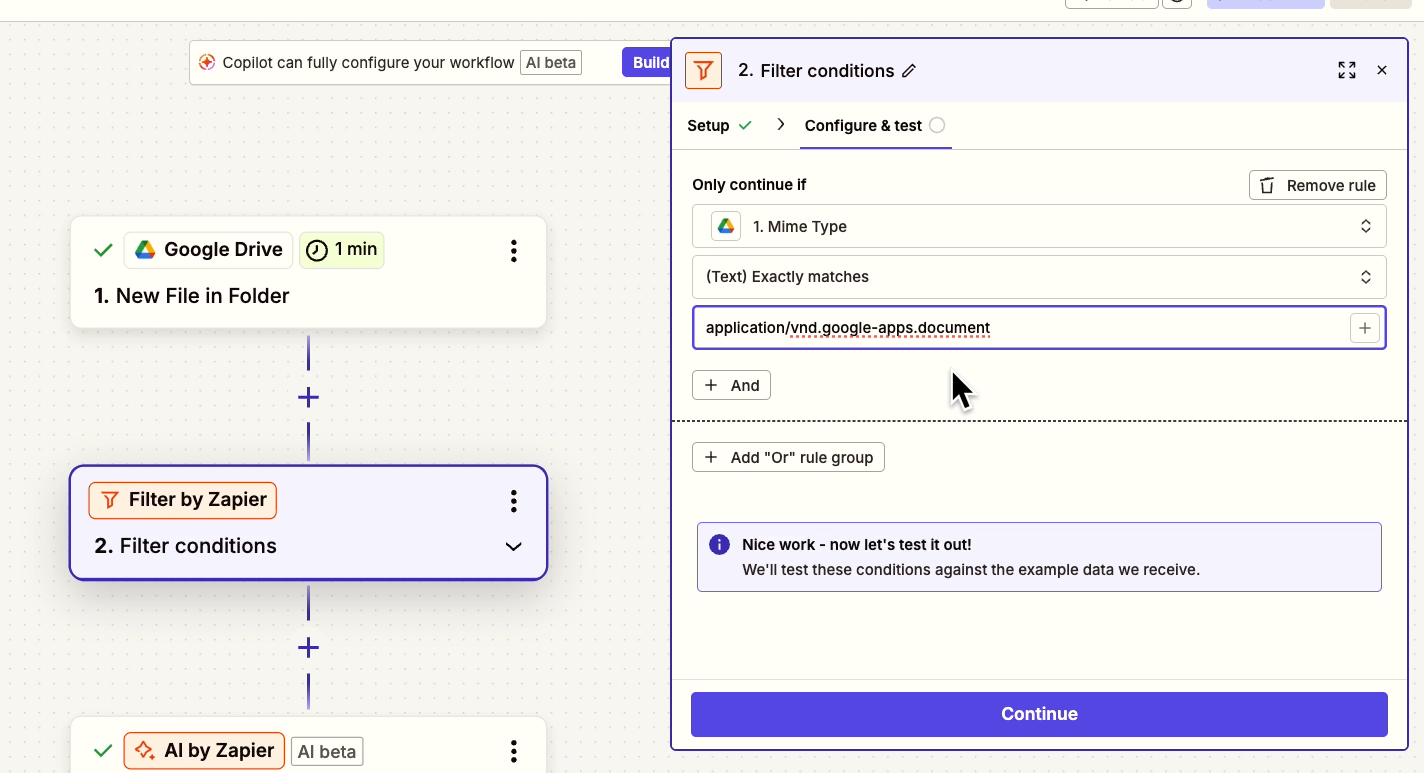Open three-dot menu on Filter by Zapier step
The image size is (1424, 773).
(513, 500)
